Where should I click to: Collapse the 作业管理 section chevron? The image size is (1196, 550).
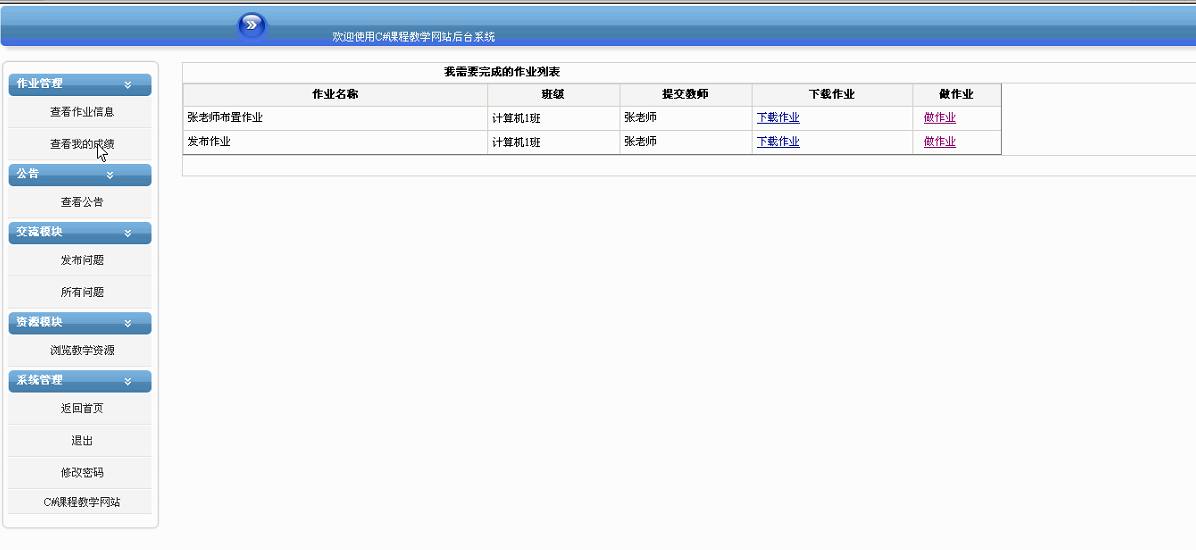pyautogui.click(x=128, y=85)
